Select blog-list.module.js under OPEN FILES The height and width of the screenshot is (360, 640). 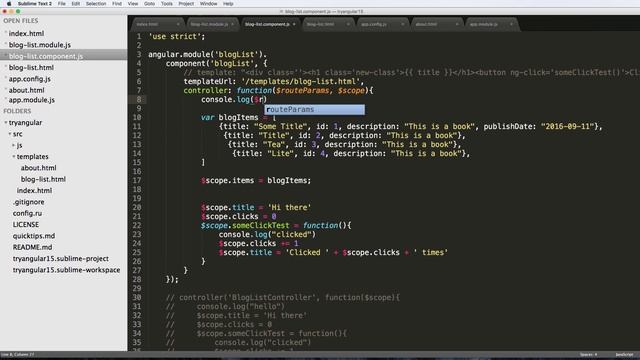40,45
